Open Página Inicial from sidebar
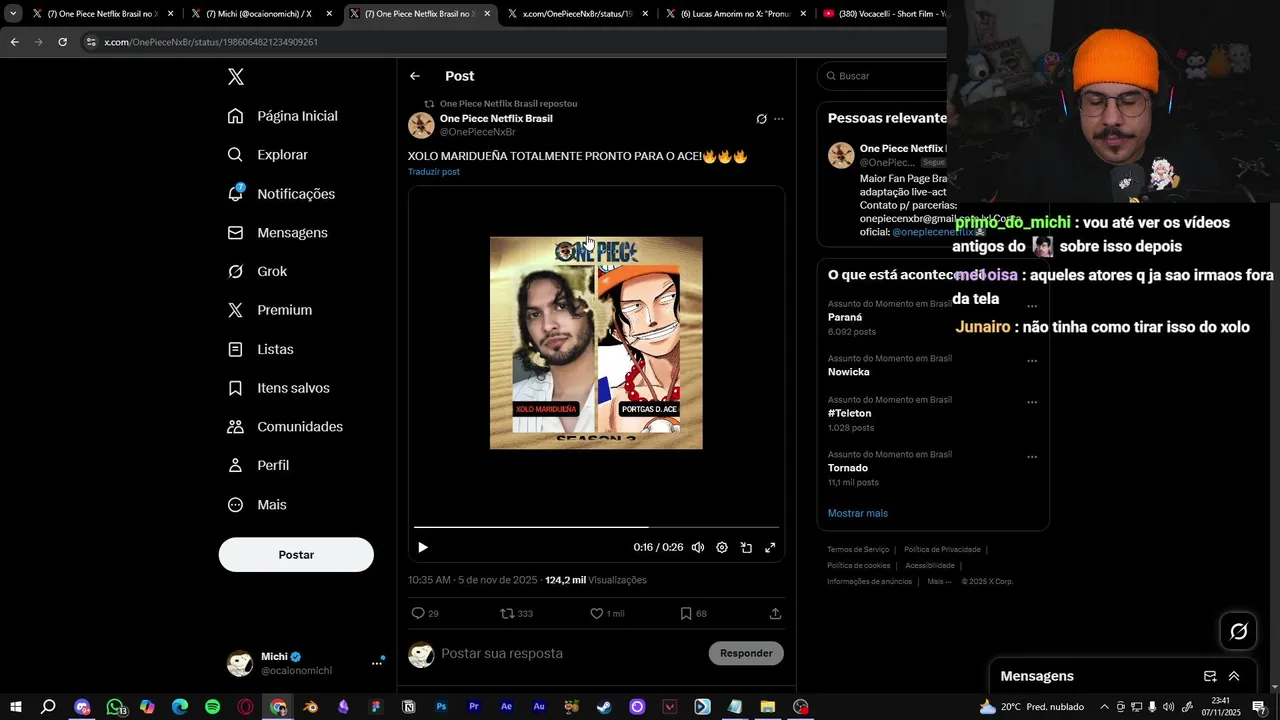The width and height of the screenshot is (1280, 720). click(283, 116)
